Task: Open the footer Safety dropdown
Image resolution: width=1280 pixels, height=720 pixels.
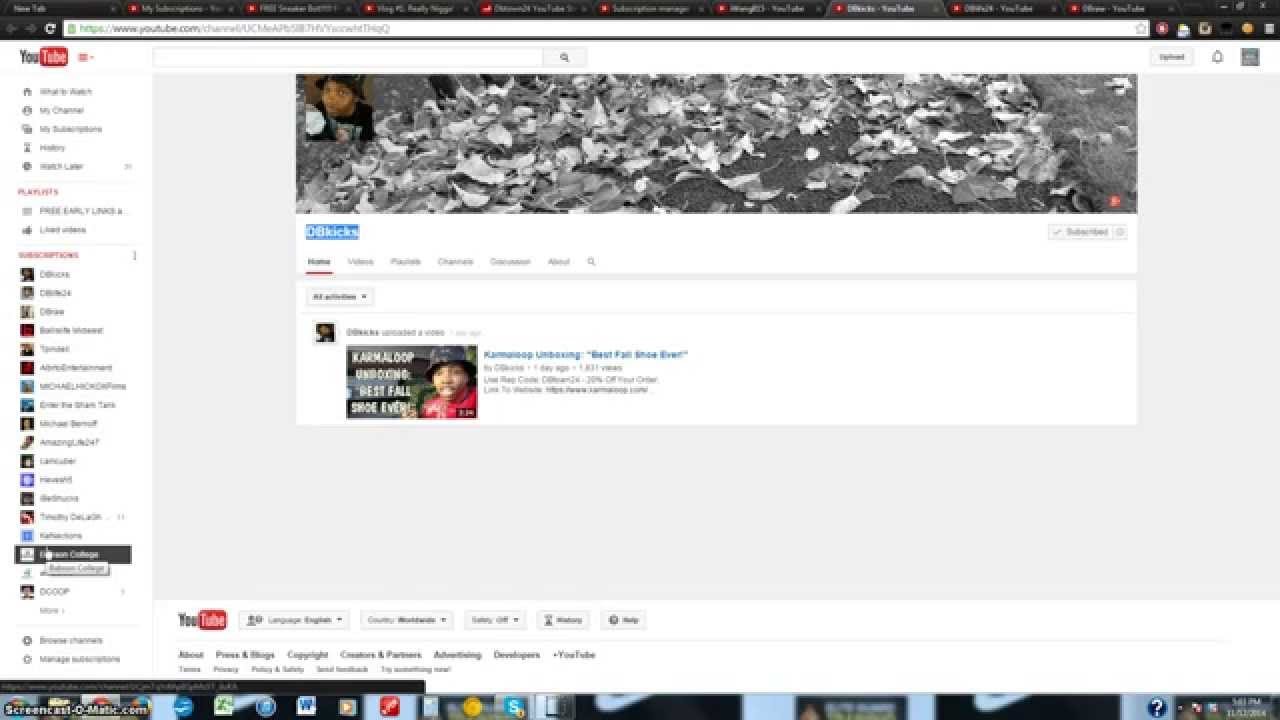Action: [494, 620]
